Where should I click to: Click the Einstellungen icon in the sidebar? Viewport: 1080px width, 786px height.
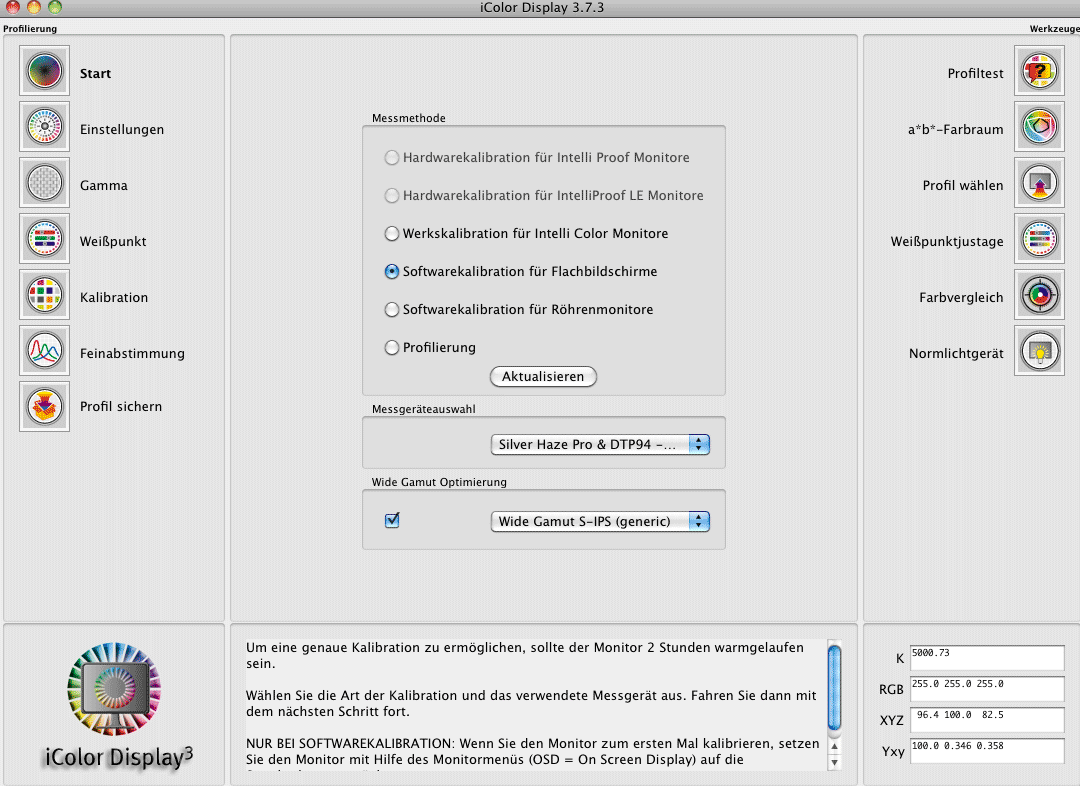[x=44, y=128]
